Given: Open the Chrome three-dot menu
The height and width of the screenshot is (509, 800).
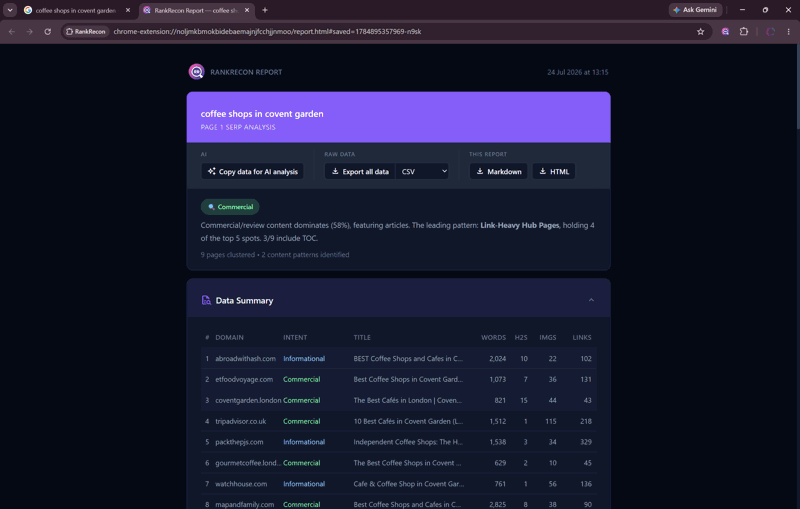Looking at the screenshot, I should (789, 32).
